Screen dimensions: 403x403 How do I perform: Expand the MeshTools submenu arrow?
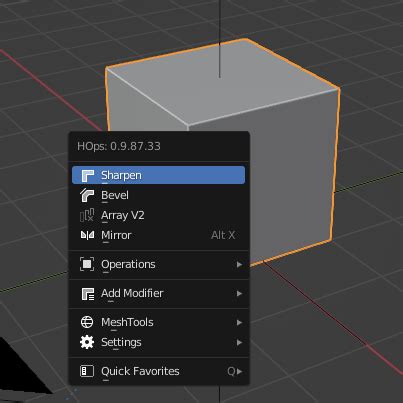tap(239, 322)
